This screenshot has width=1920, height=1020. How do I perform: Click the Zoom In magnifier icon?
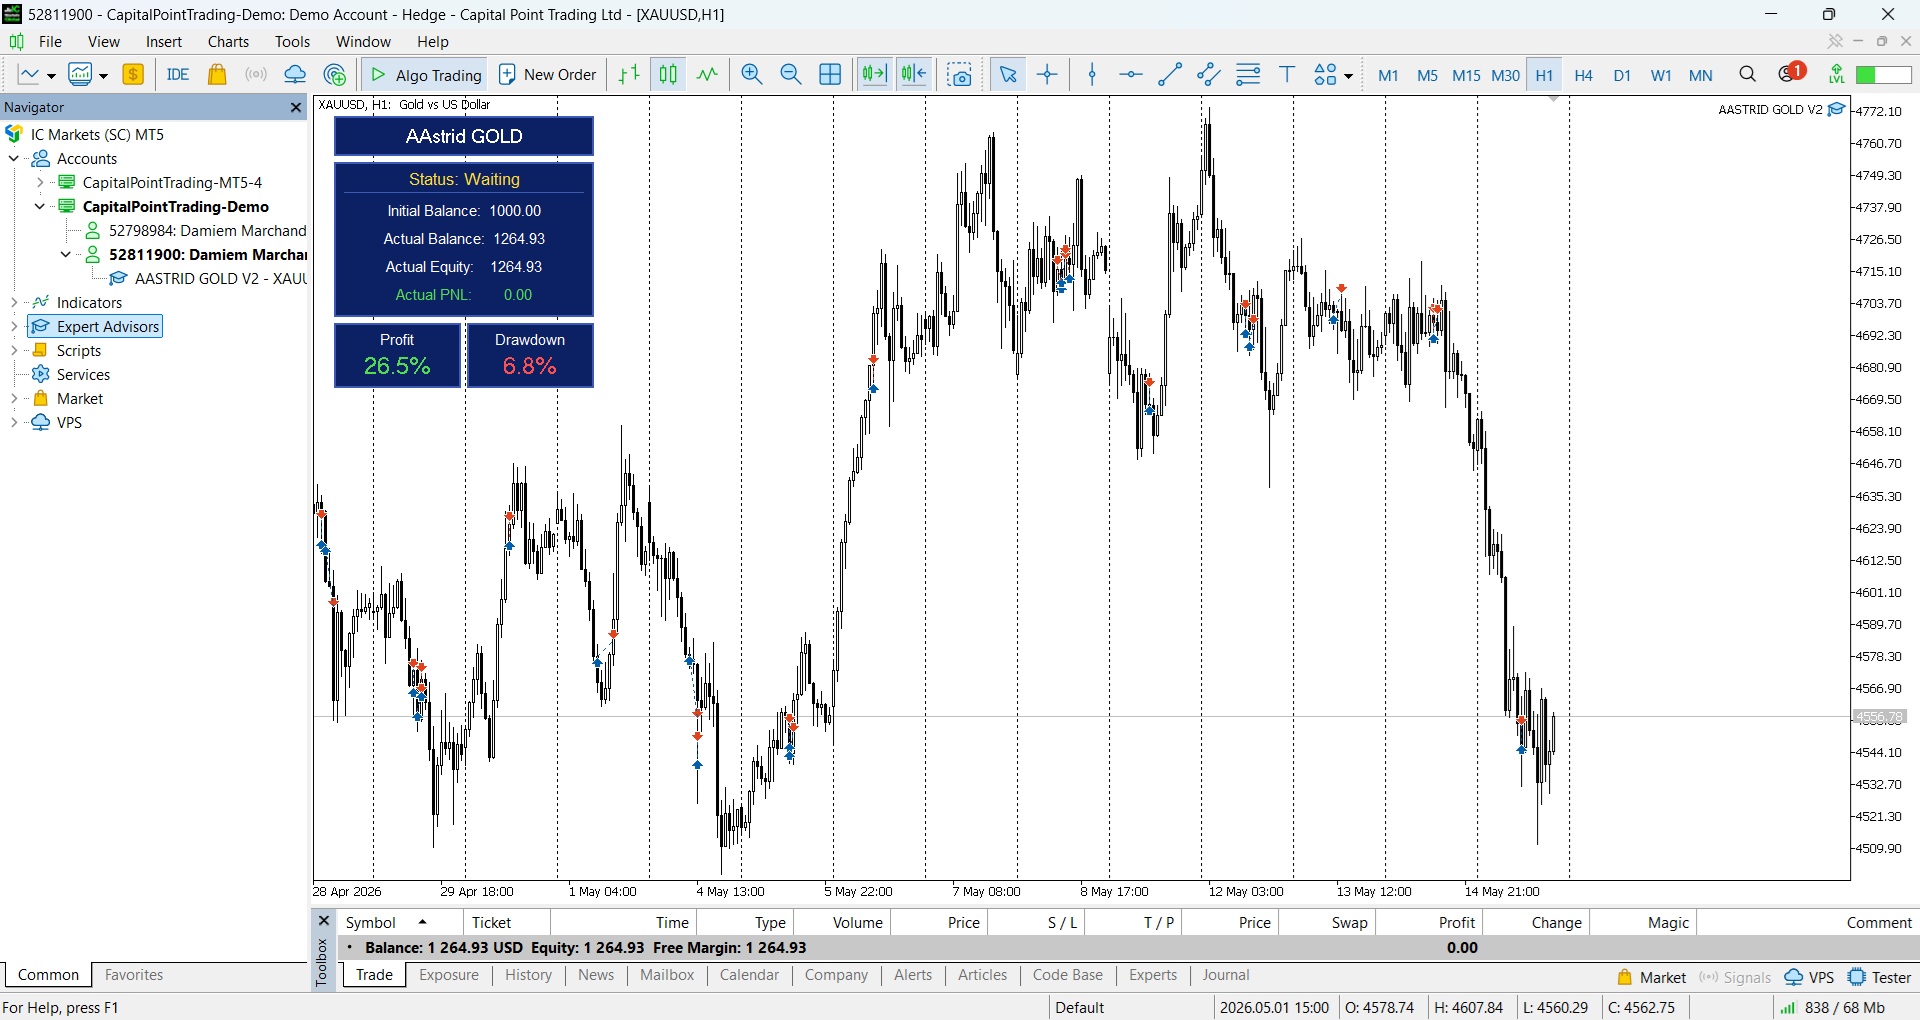752,75
